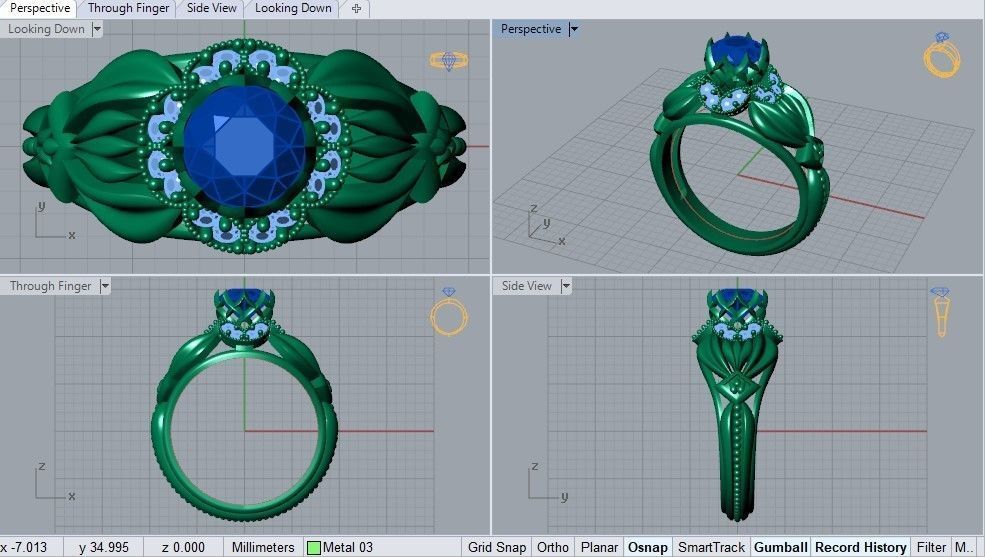Open the Side View tab
Screen dimensions: 985x557
212,8
